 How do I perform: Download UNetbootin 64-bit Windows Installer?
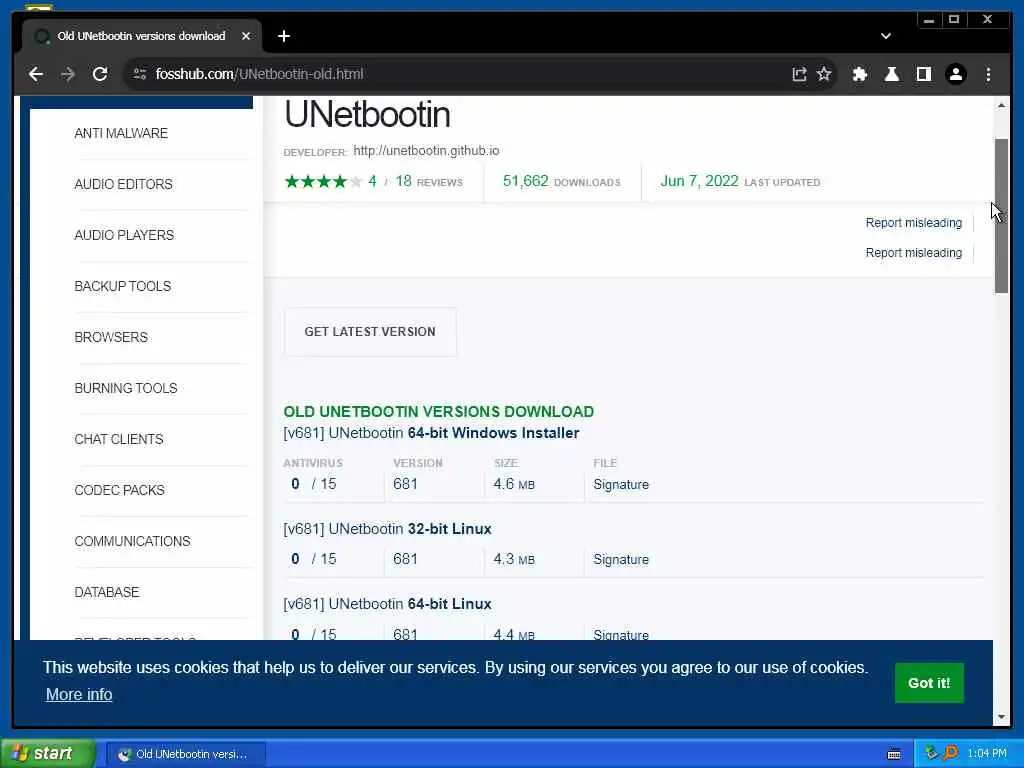coord(431,433)
